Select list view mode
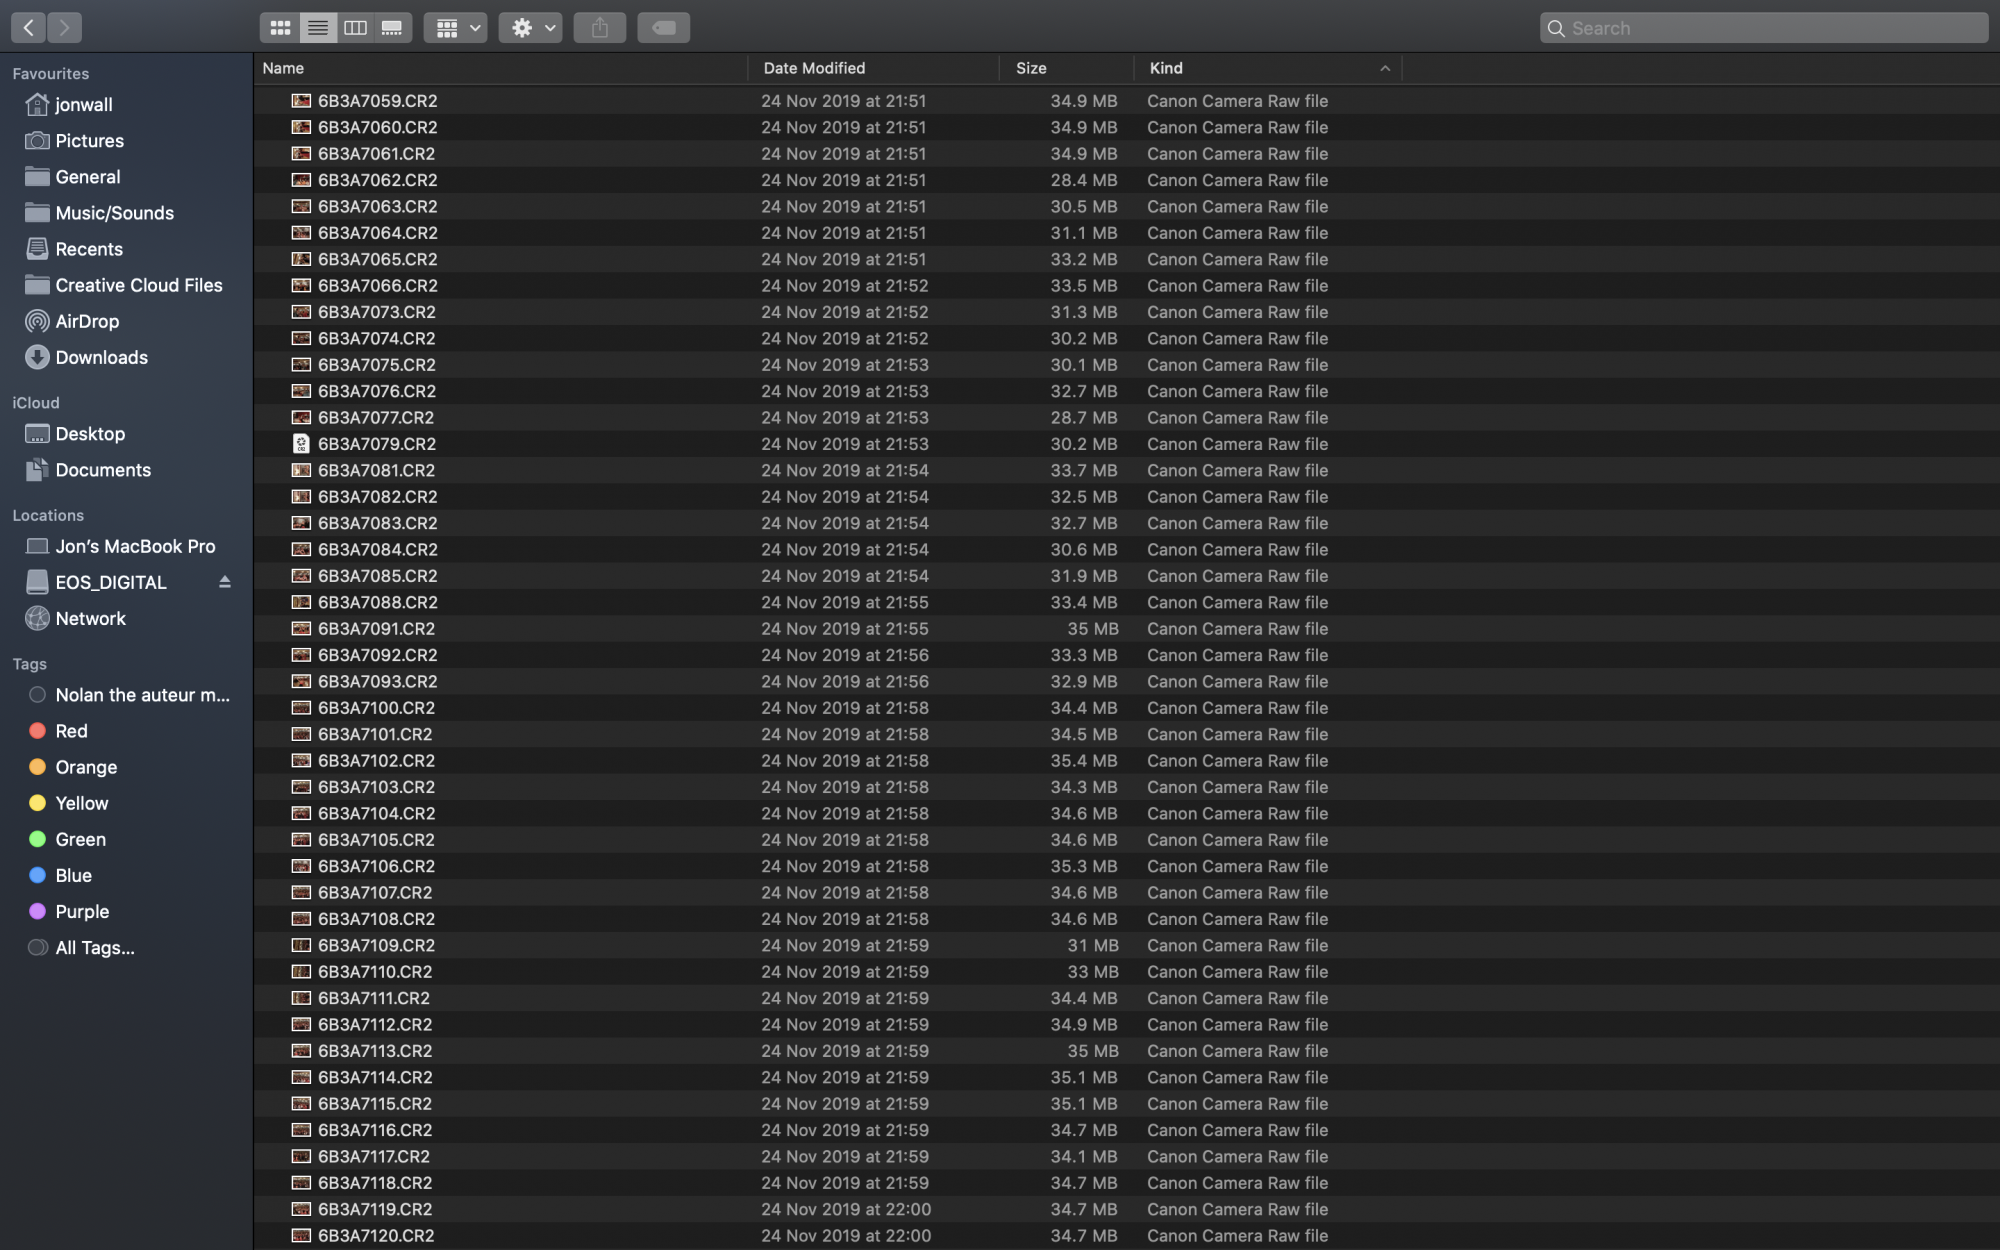This screenshot has height=1250, width=2000. click(318, 28)
